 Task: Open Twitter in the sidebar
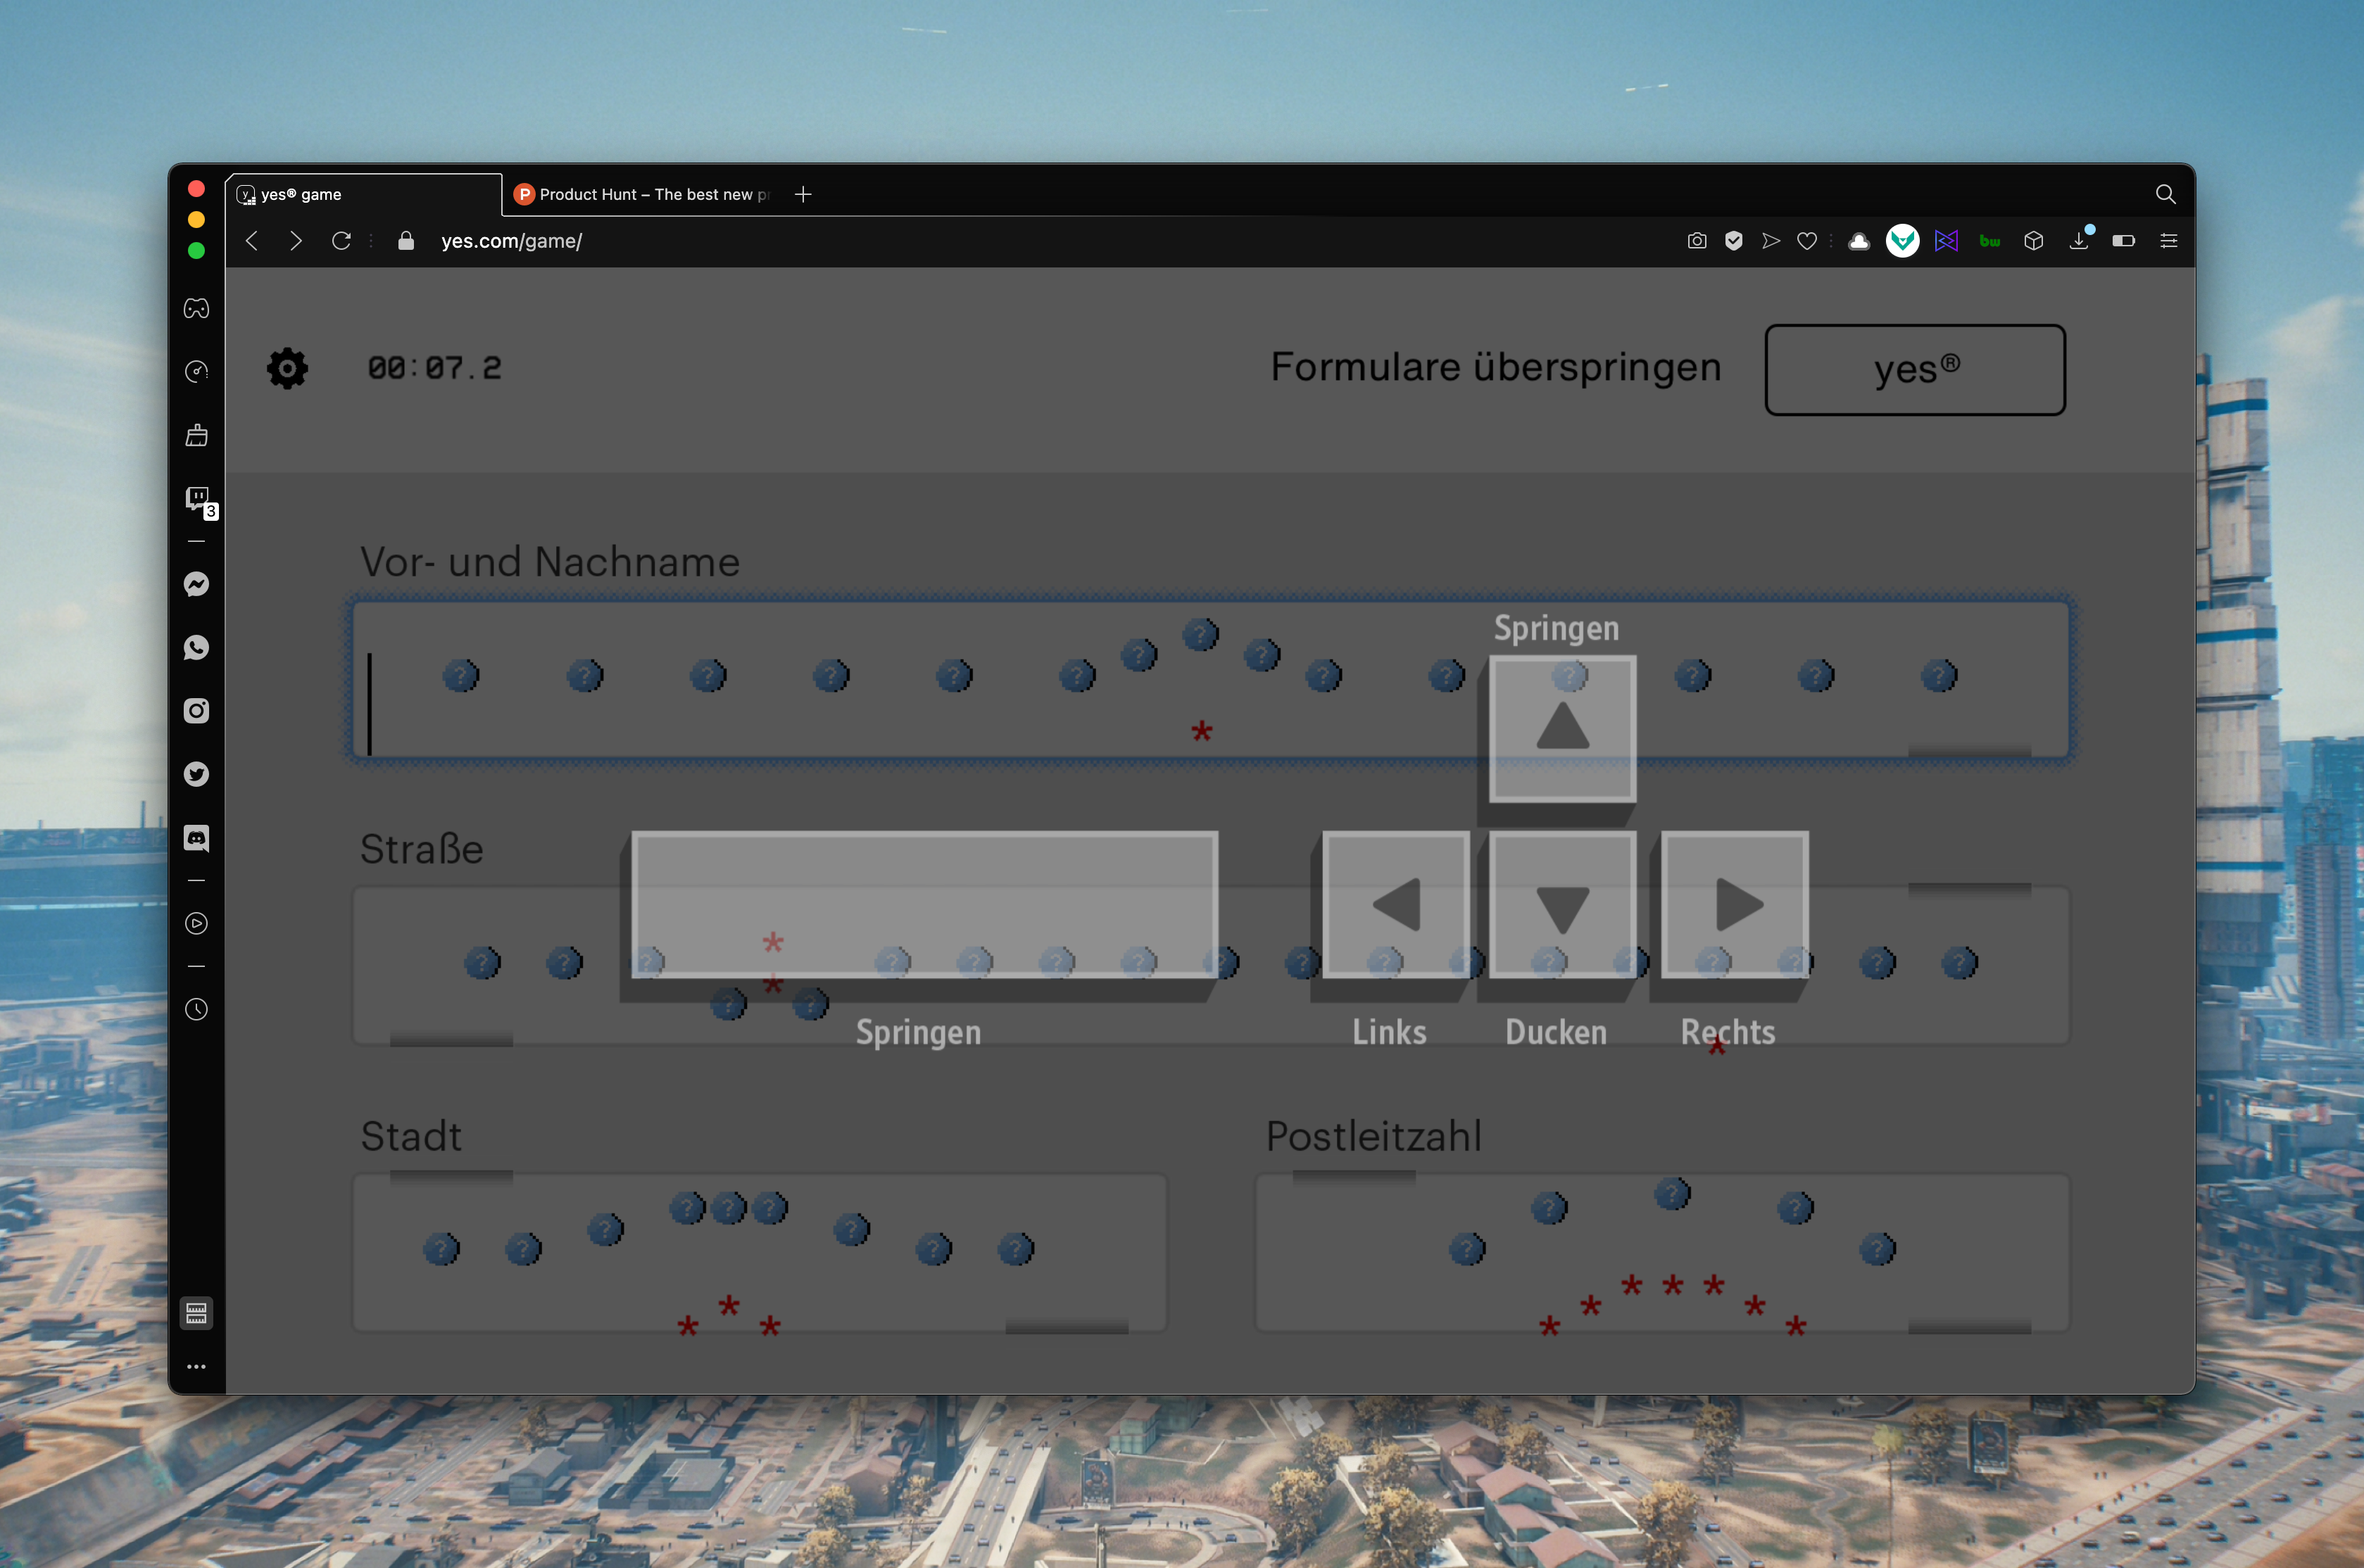pyautogui.click(x=196, y=774)
